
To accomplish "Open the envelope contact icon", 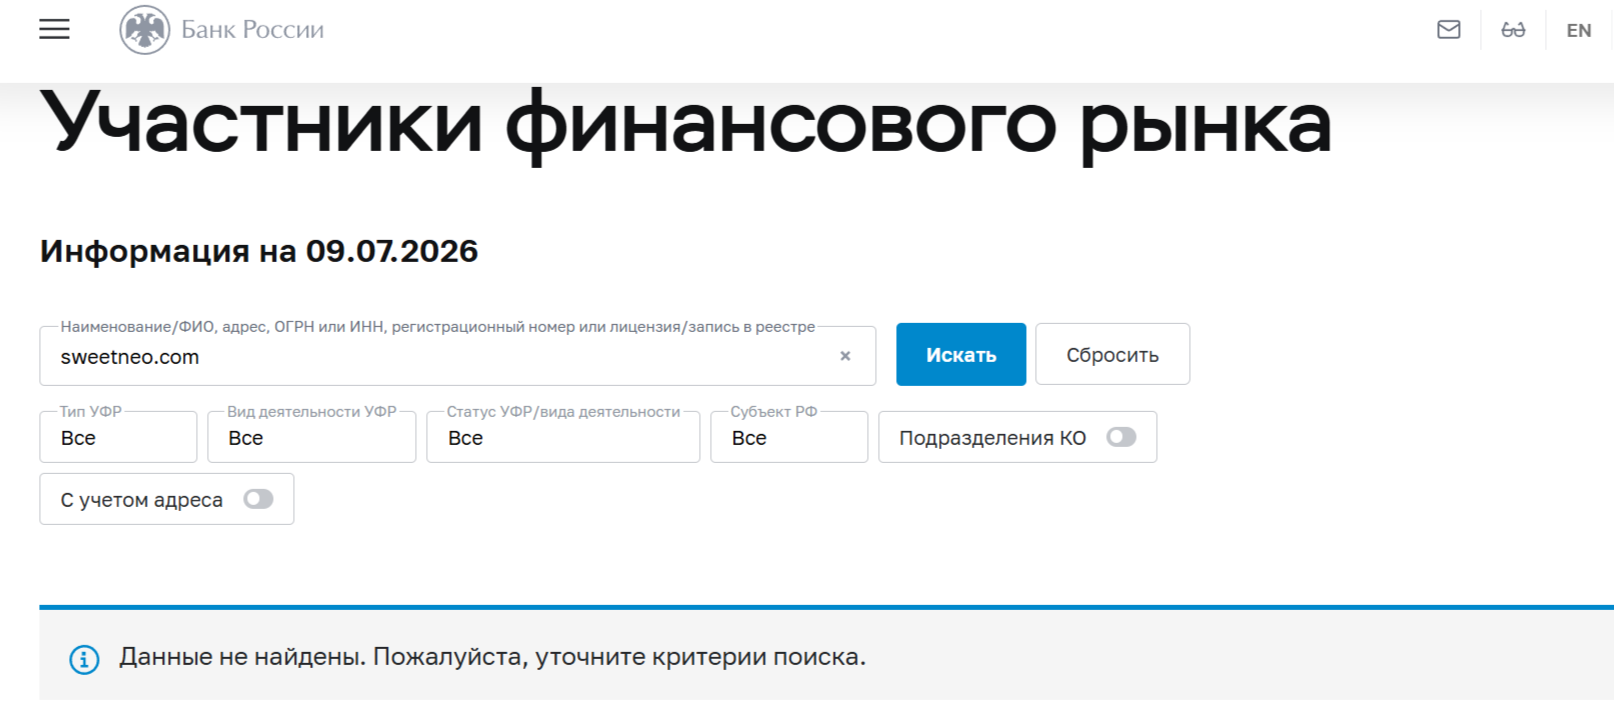I will click(x=1449, y=30).
